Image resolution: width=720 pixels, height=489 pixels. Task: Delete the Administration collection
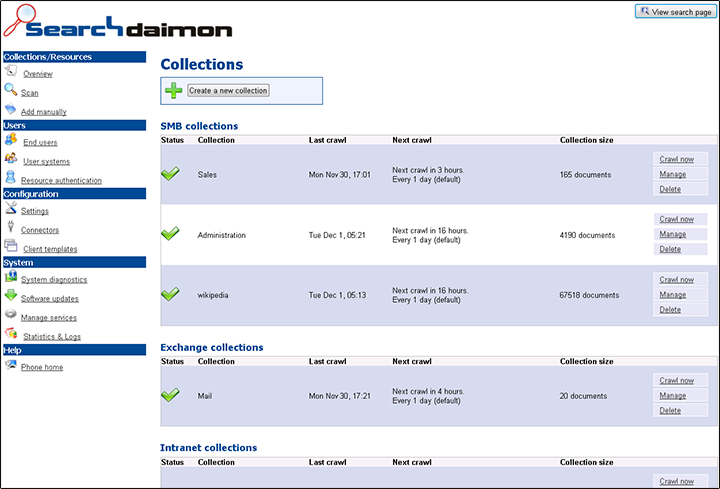pos(670,249)
